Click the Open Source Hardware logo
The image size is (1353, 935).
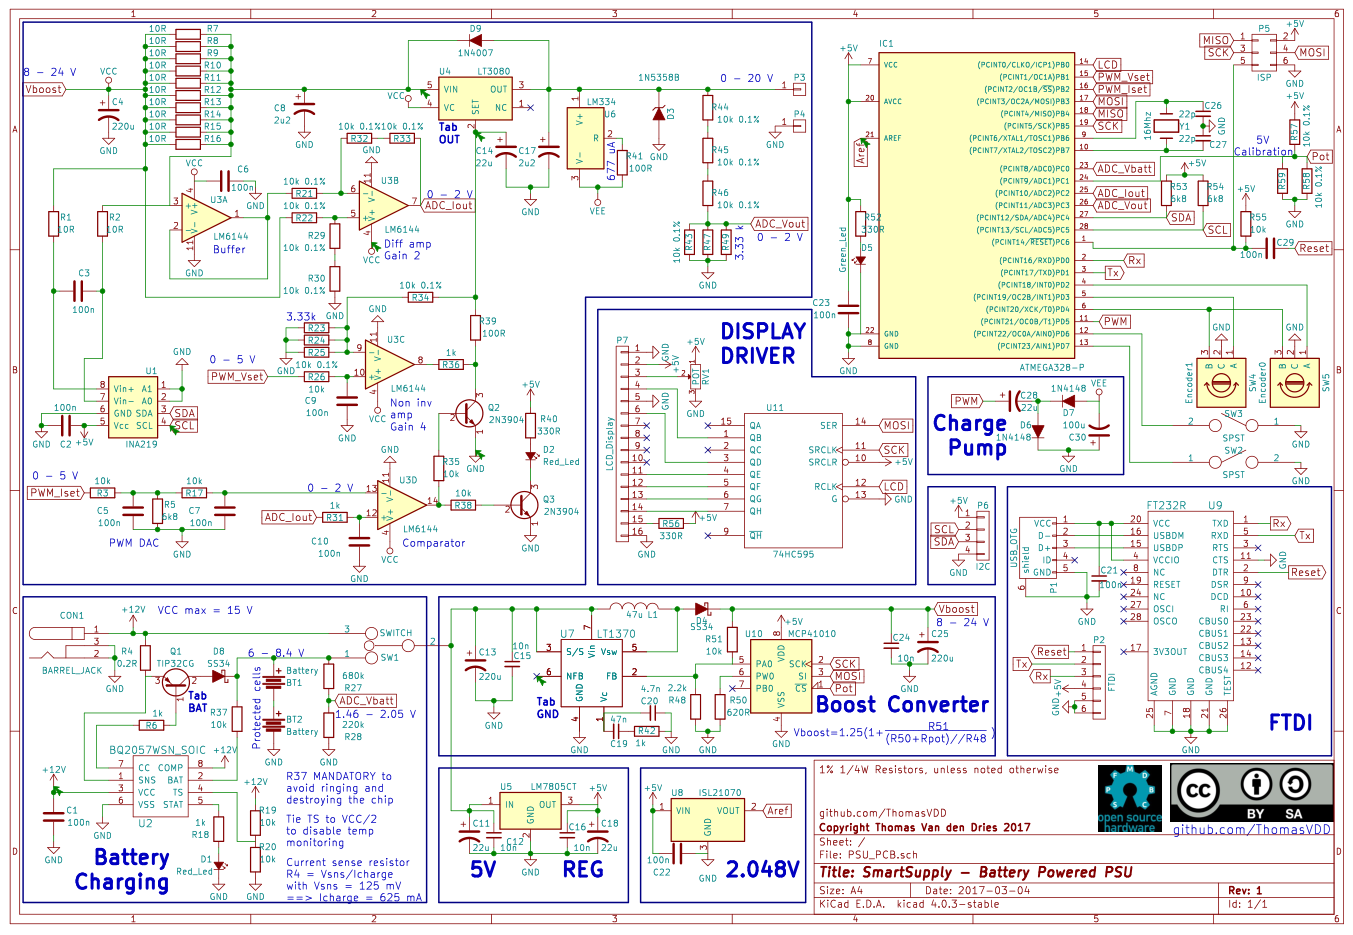pos(1132,795)
